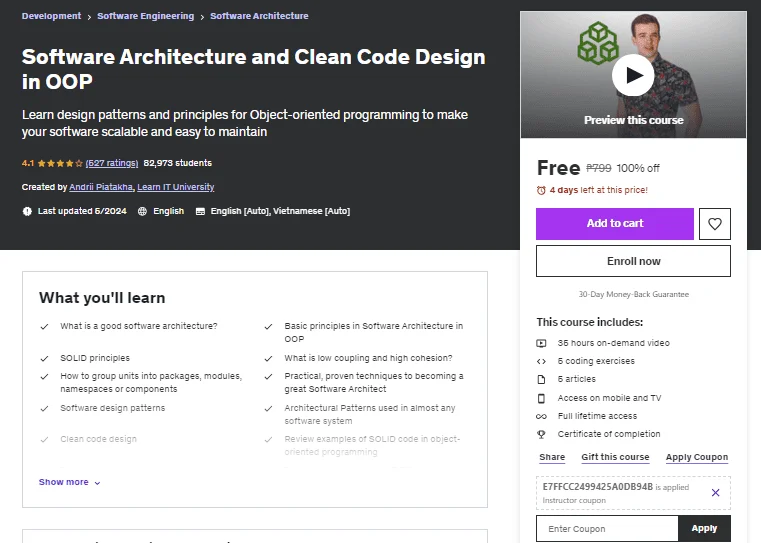This screenshot has width=761, height=543.
Task: Click breadcrumb chevron after Development
Action: coord(89,17)
